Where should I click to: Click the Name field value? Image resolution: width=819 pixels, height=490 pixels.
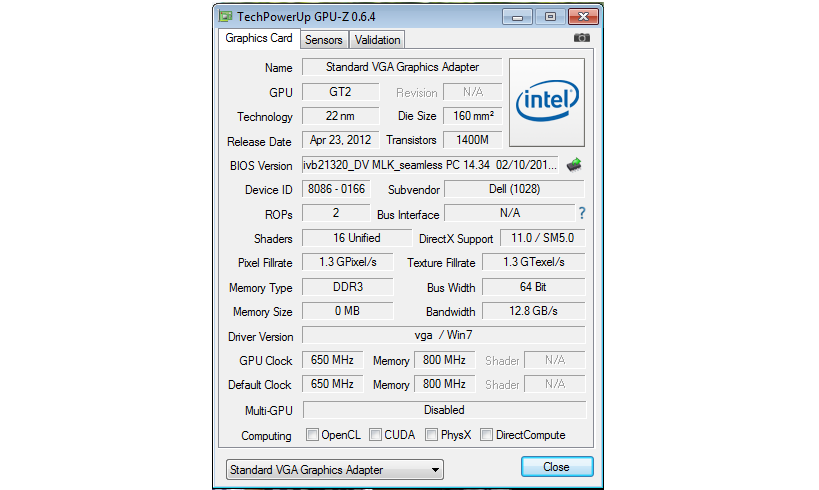[401, 67]
